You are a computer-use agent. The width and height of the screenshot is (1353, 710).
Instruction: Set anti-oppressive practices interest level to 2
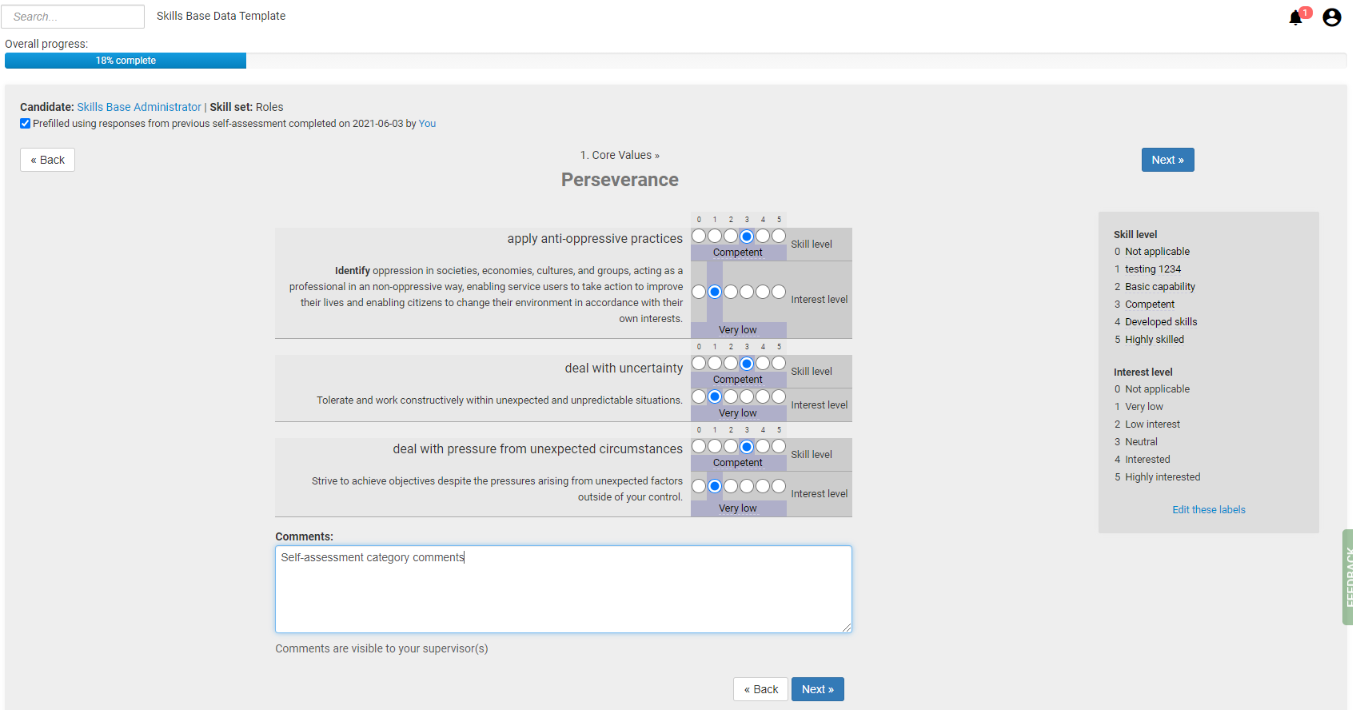(730, 292)
